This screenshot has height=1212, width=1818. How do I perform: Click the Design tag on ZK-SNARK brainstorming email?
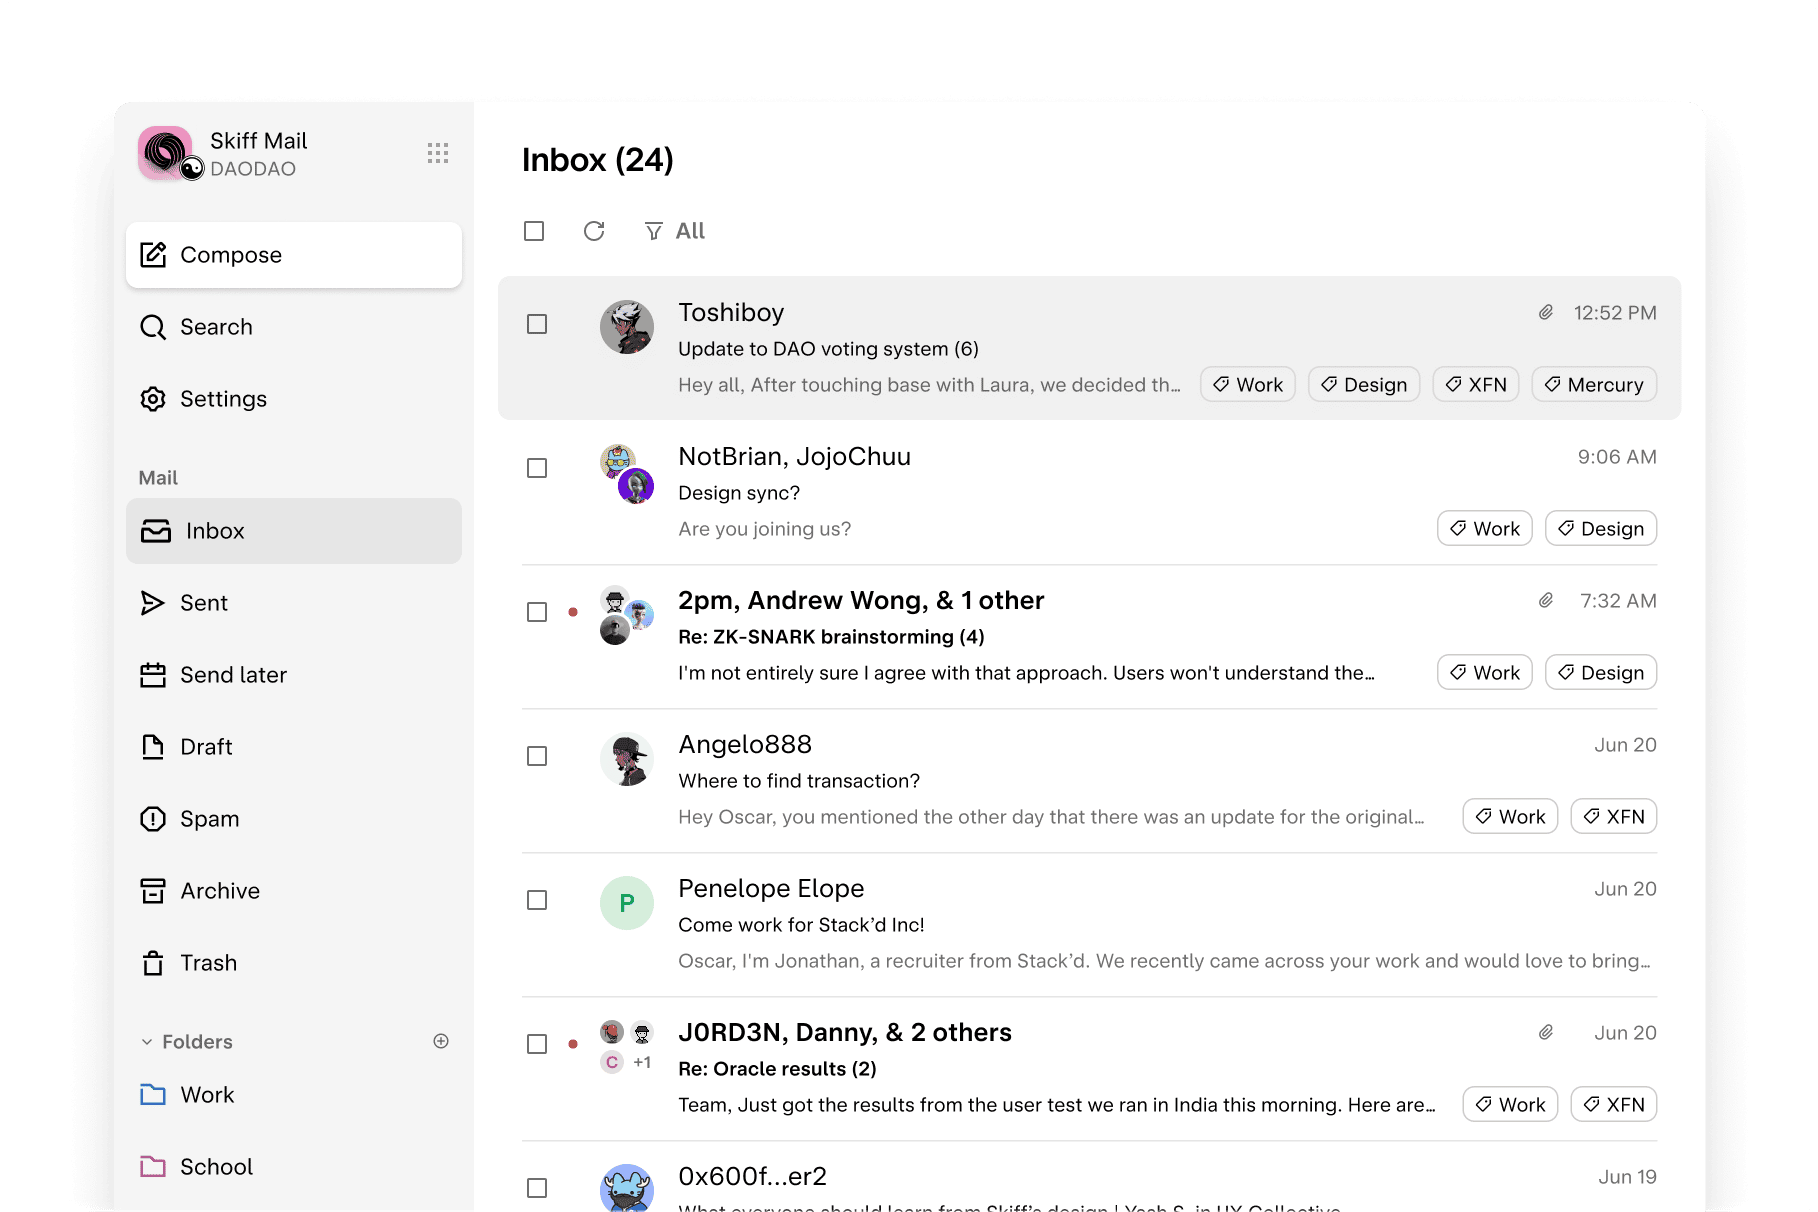pos(1601,673)
